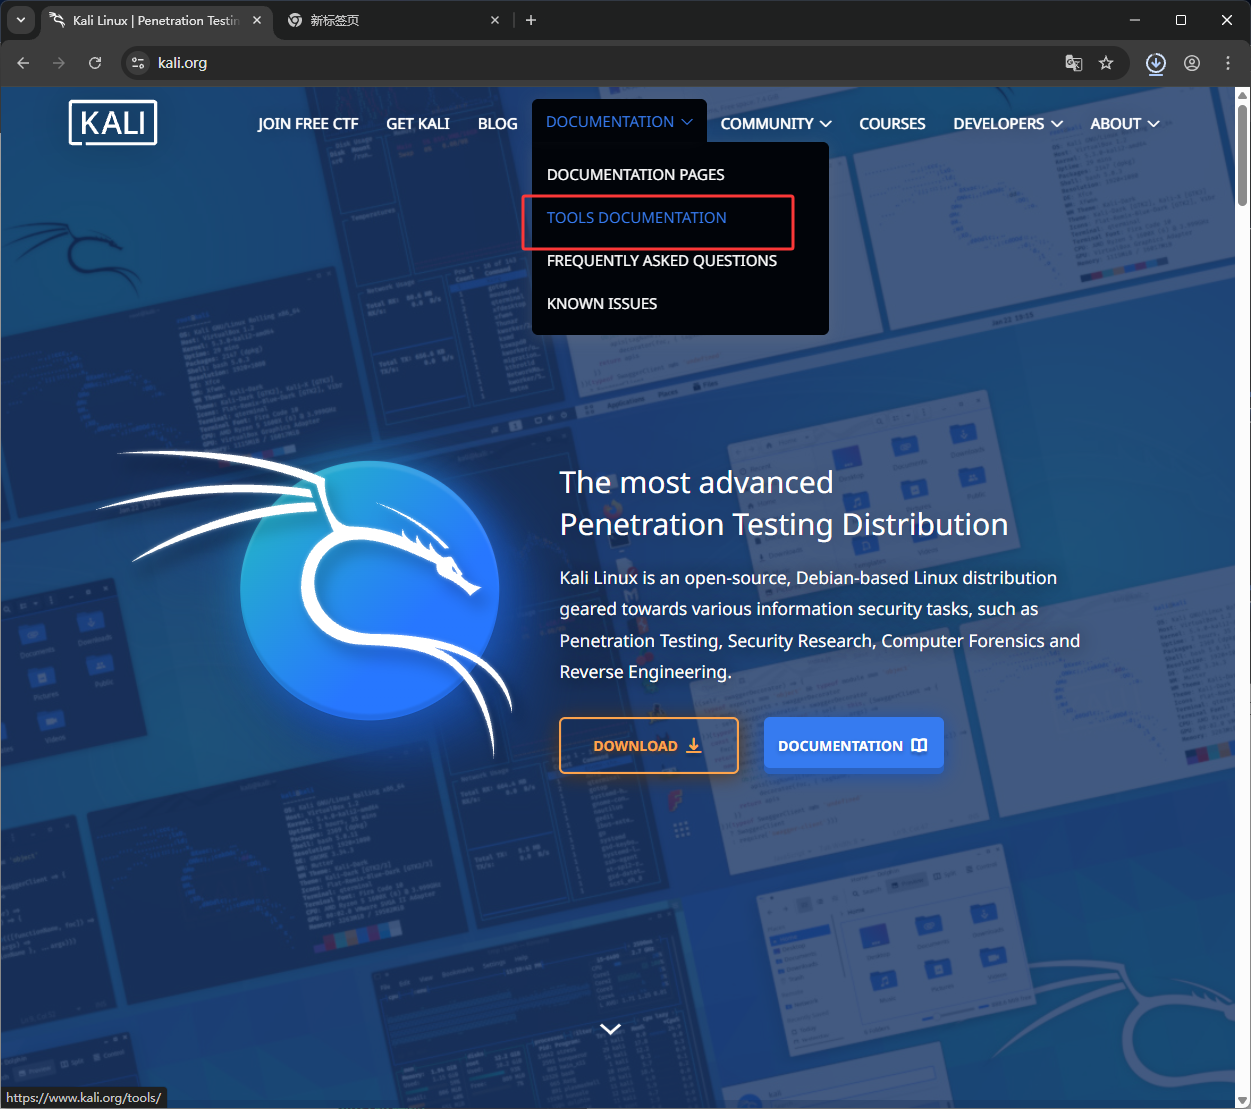Open a new tab with the plus icon

pos(531,20)
